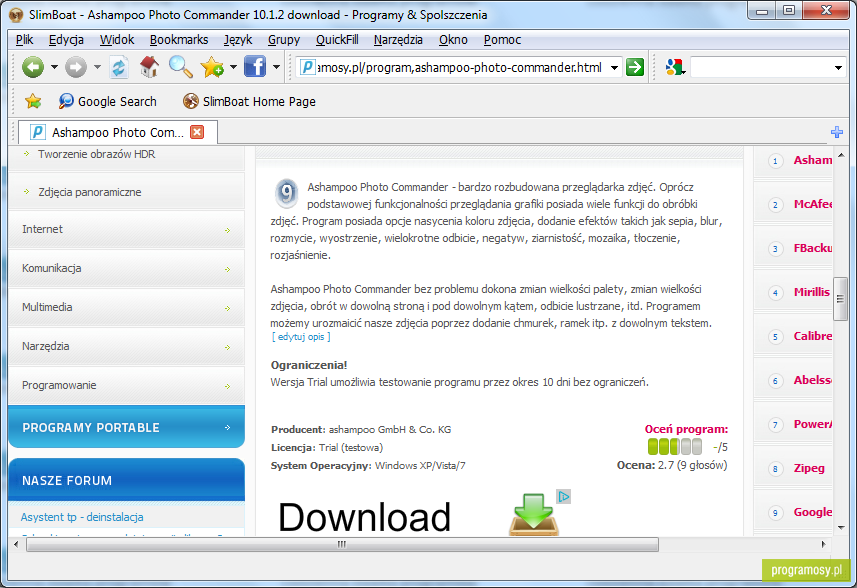Open the bookmark star dropdown arrow

(233, 67)
